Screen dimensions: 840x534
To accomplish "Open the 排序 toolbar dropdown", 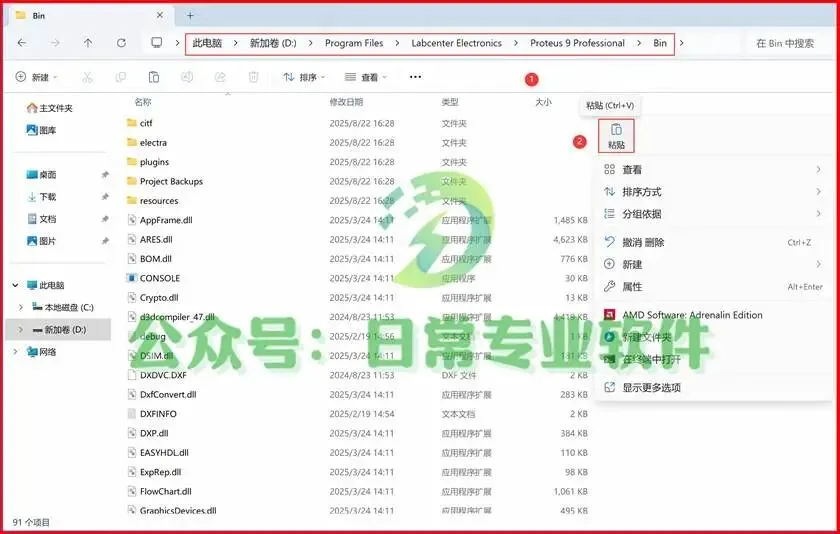I will 304,77.
